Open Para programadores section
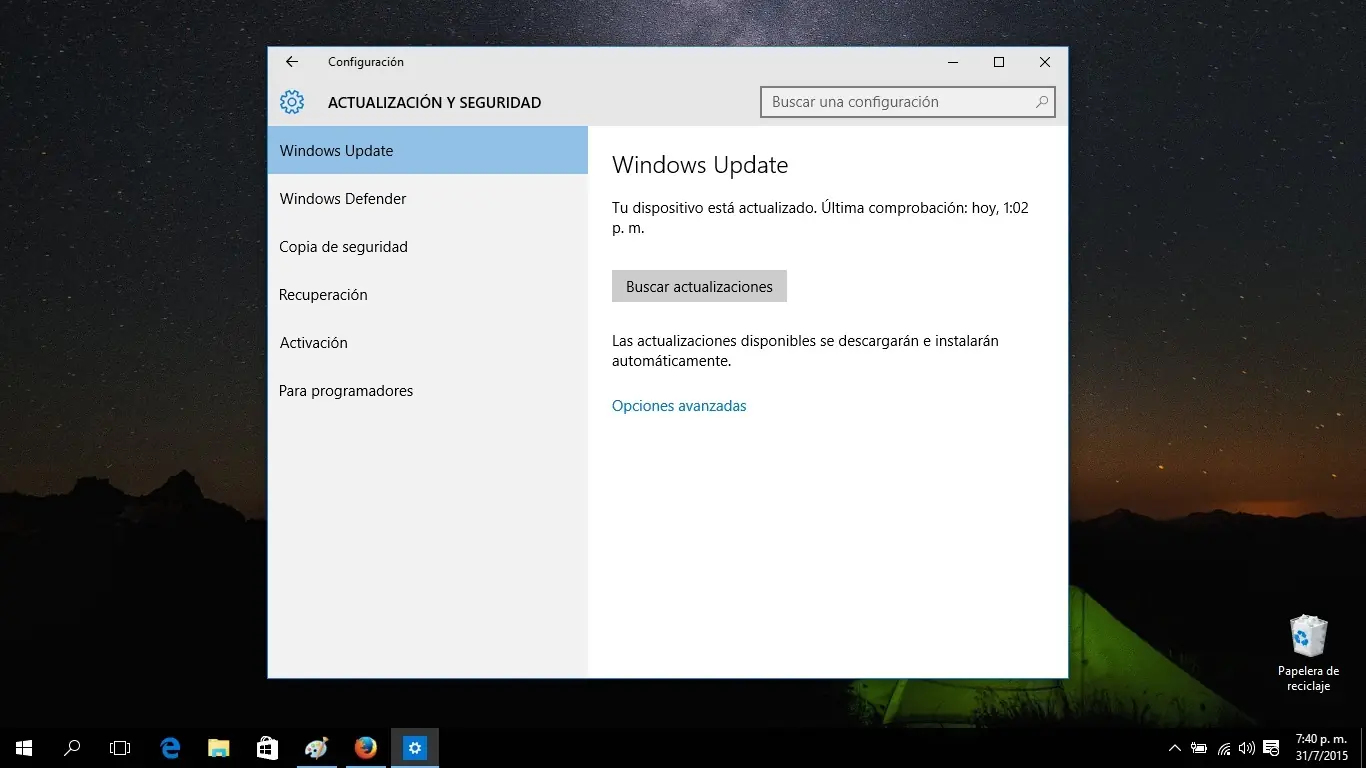This screenshot has height=768, width=1366. pyautogui.click(x=428, y=391)
